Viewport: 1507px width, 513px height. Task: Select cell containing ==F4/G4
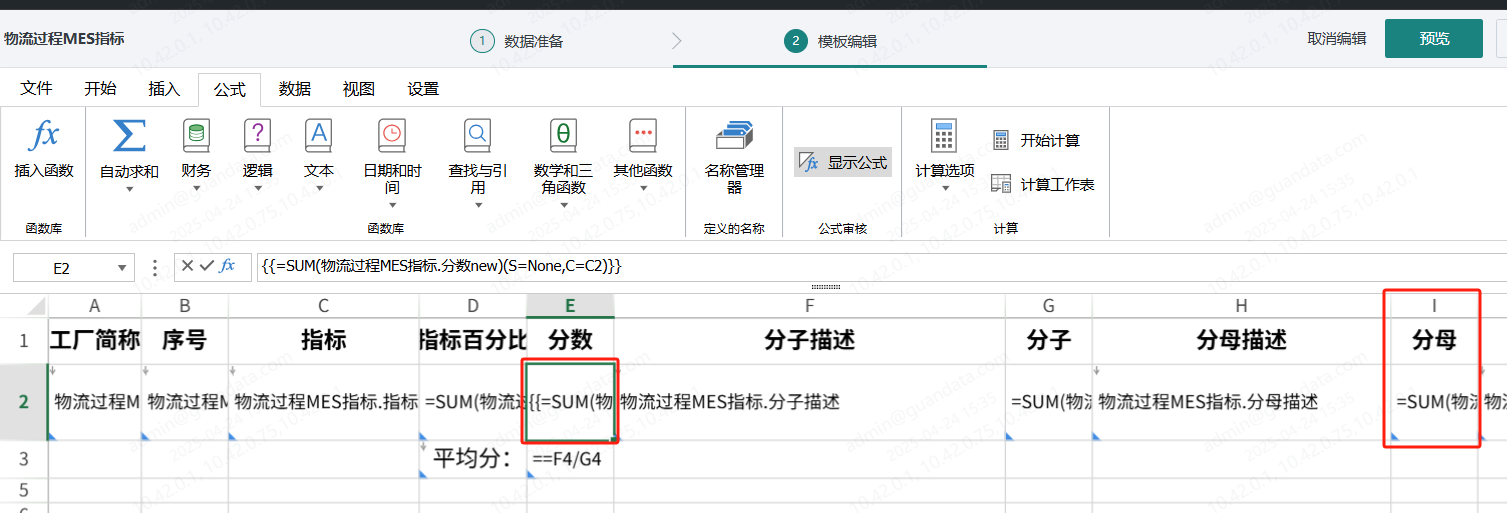click(x=570, y=460)
